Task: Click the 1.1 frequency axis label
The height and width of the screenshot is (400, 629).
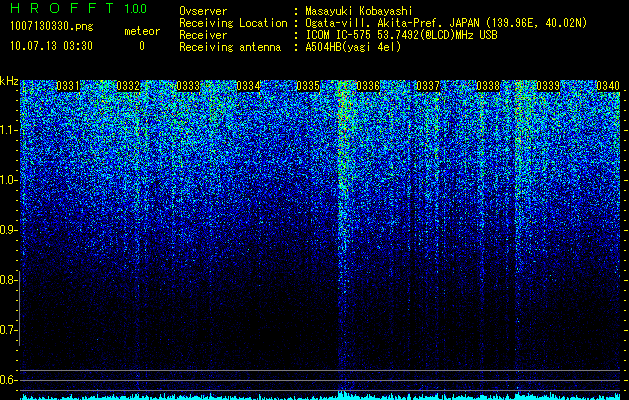Action: point(8,130)
